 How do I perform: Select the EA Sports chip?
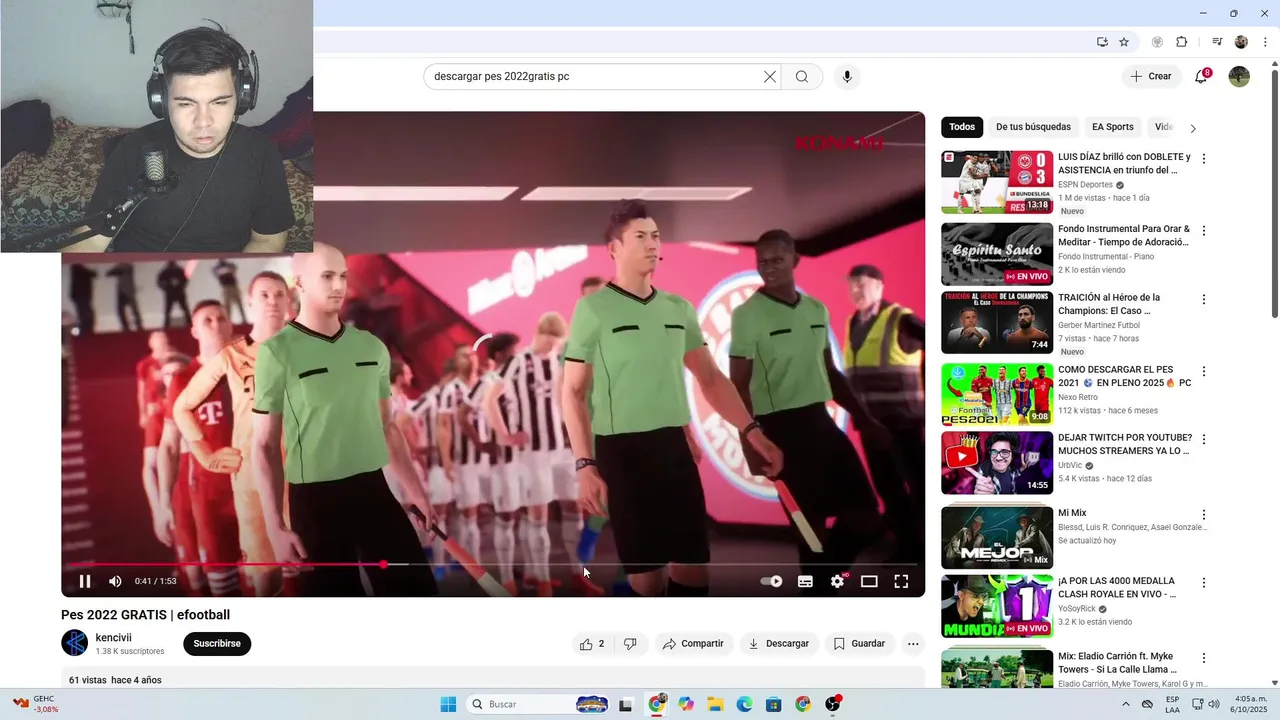[x=1113, y=127]
